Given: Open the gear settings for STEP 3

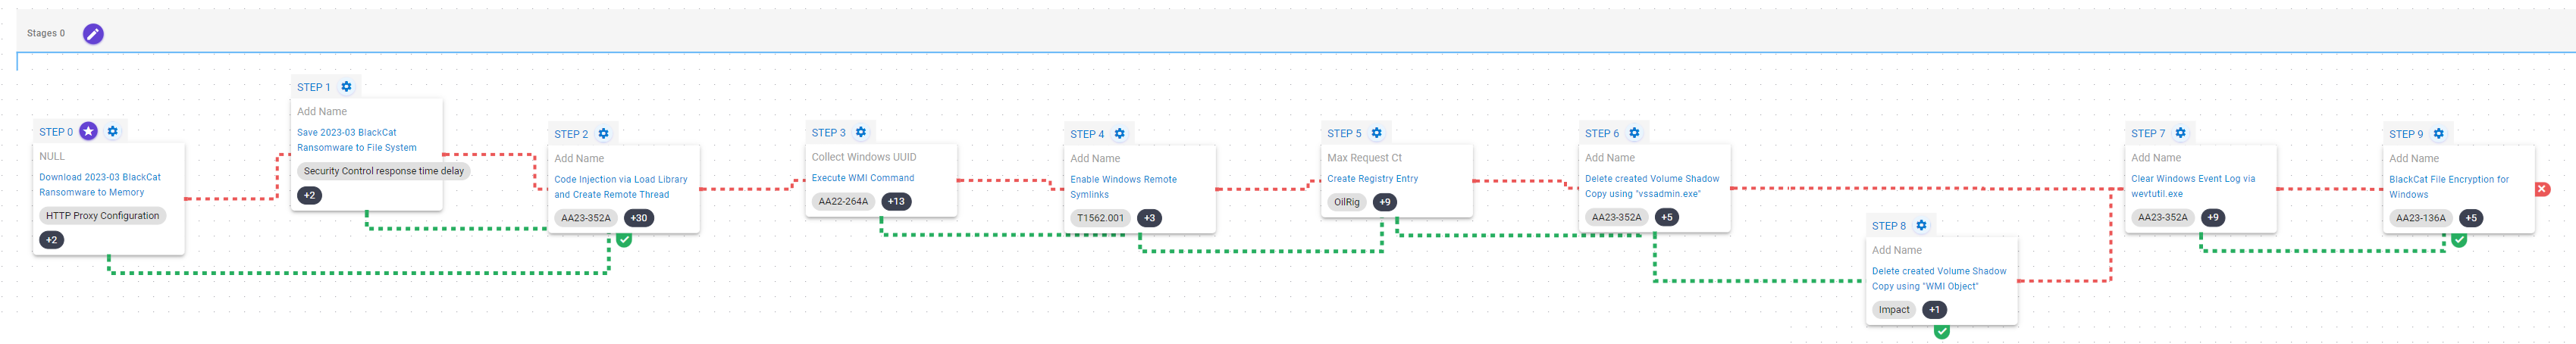Looking at the screenshot, I should point(861,132).
